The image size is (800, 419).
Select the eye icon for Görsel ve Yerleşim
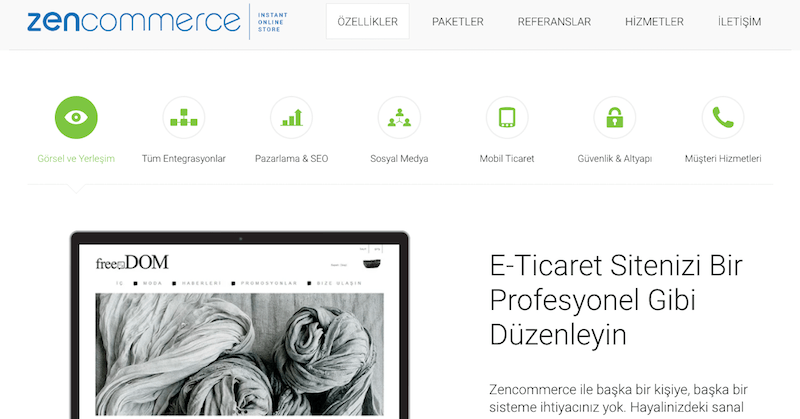76,117
